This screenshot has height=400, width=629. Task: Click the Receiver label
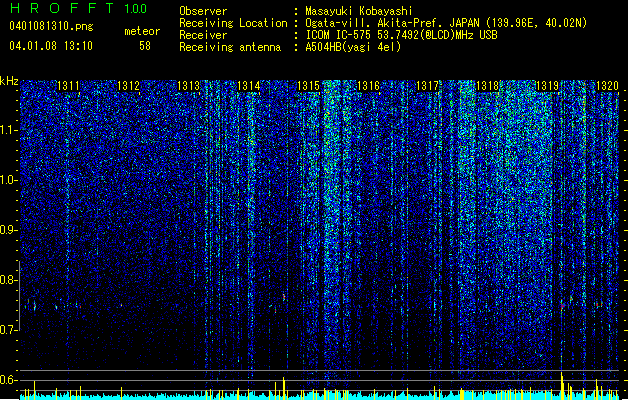click(203, 35)
